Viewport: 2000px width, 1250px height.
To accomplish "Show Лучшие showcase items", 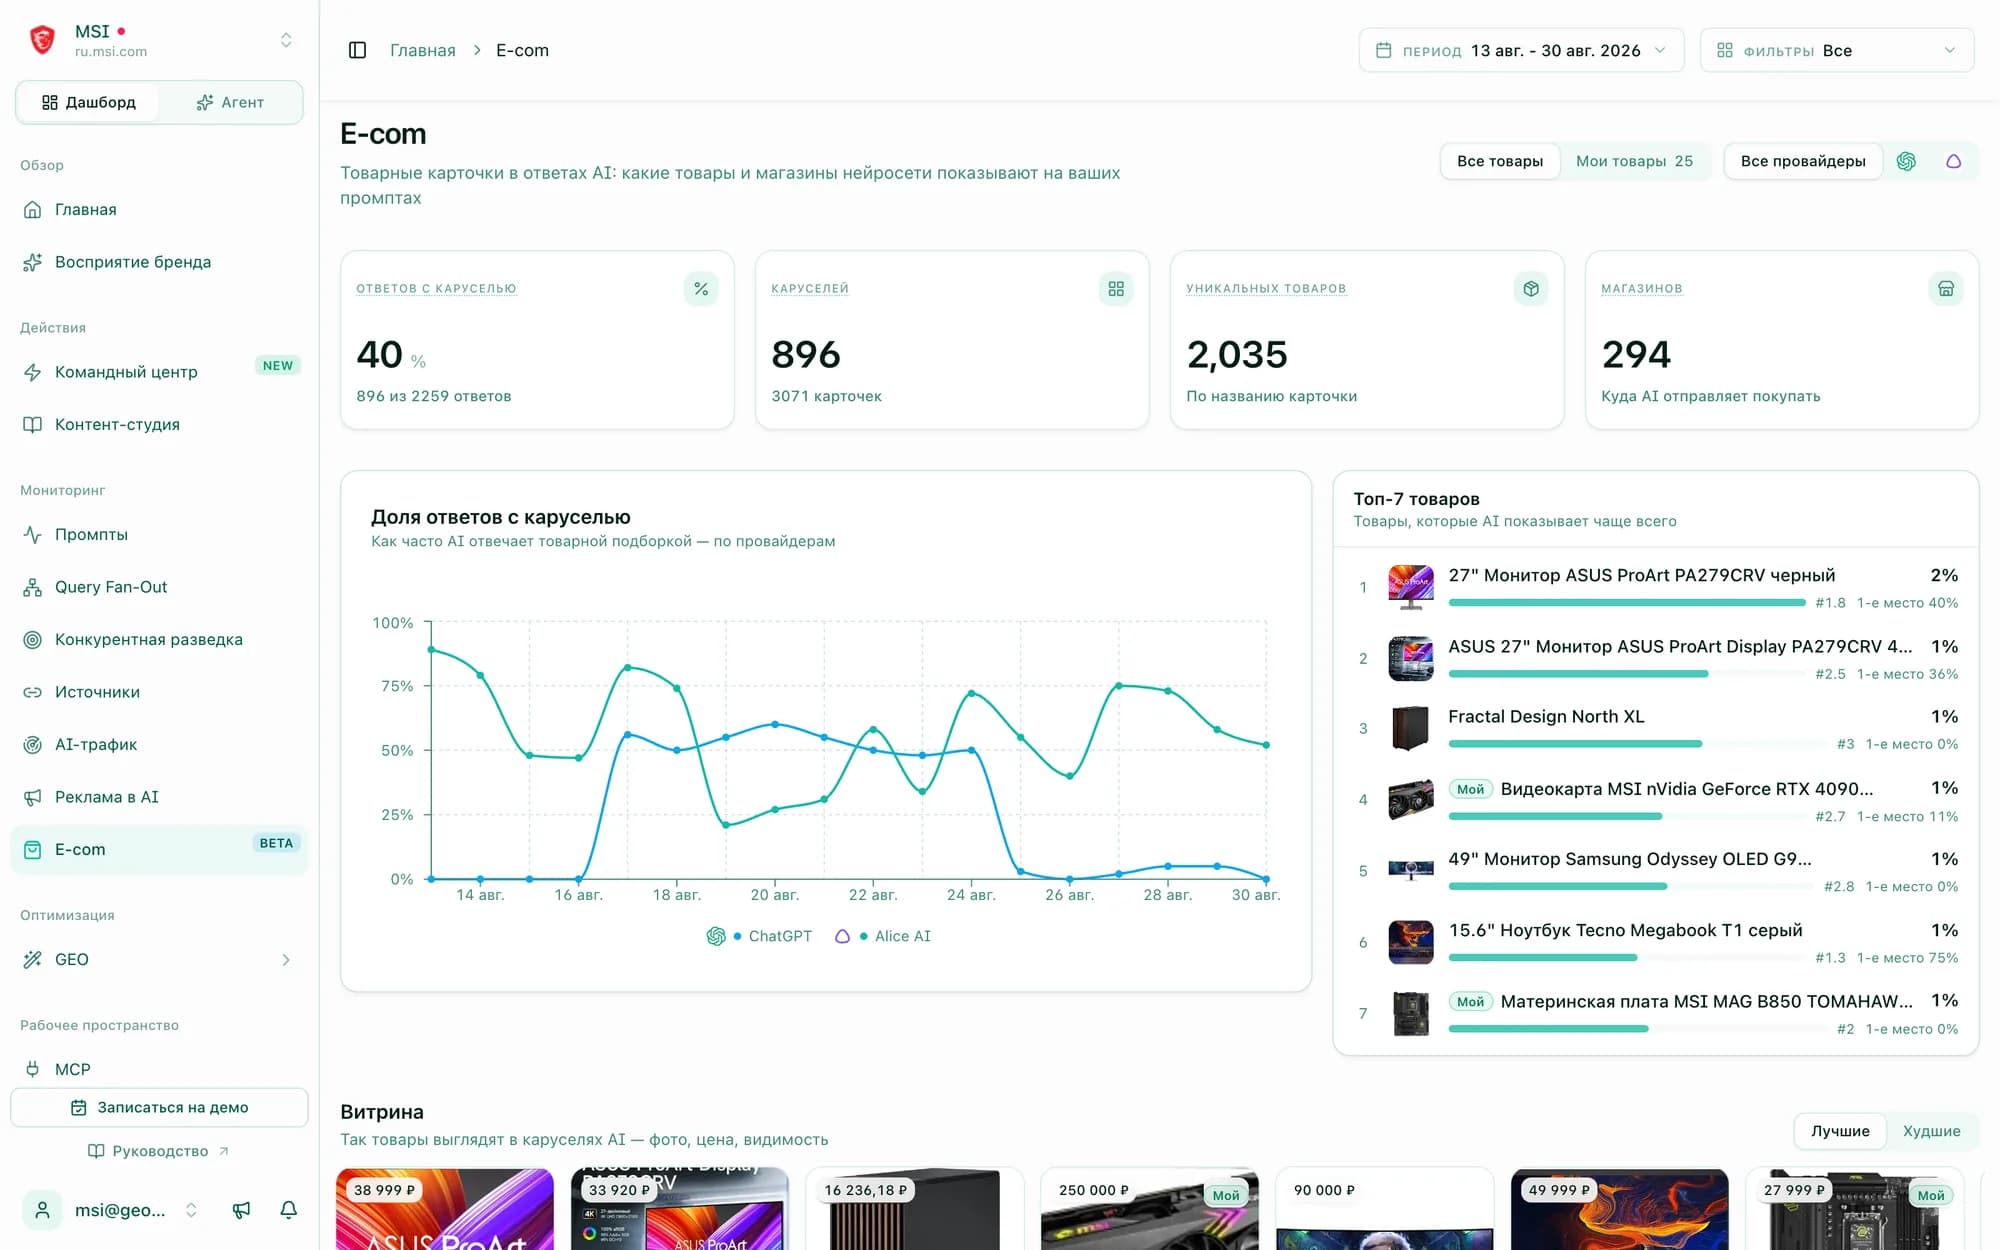I will point(1840,1131).
